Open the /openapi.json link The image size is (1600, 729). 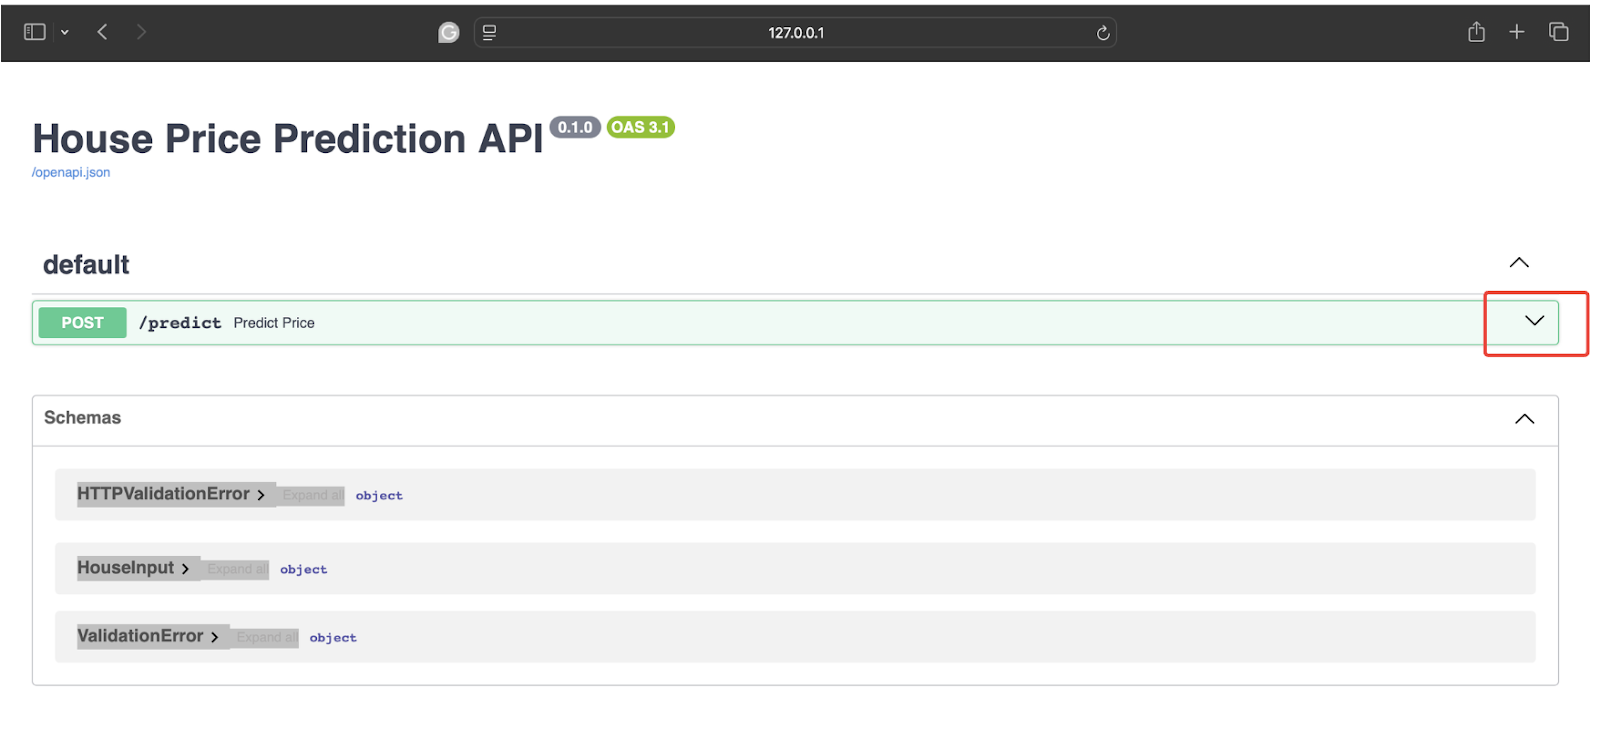pos(71,172)
